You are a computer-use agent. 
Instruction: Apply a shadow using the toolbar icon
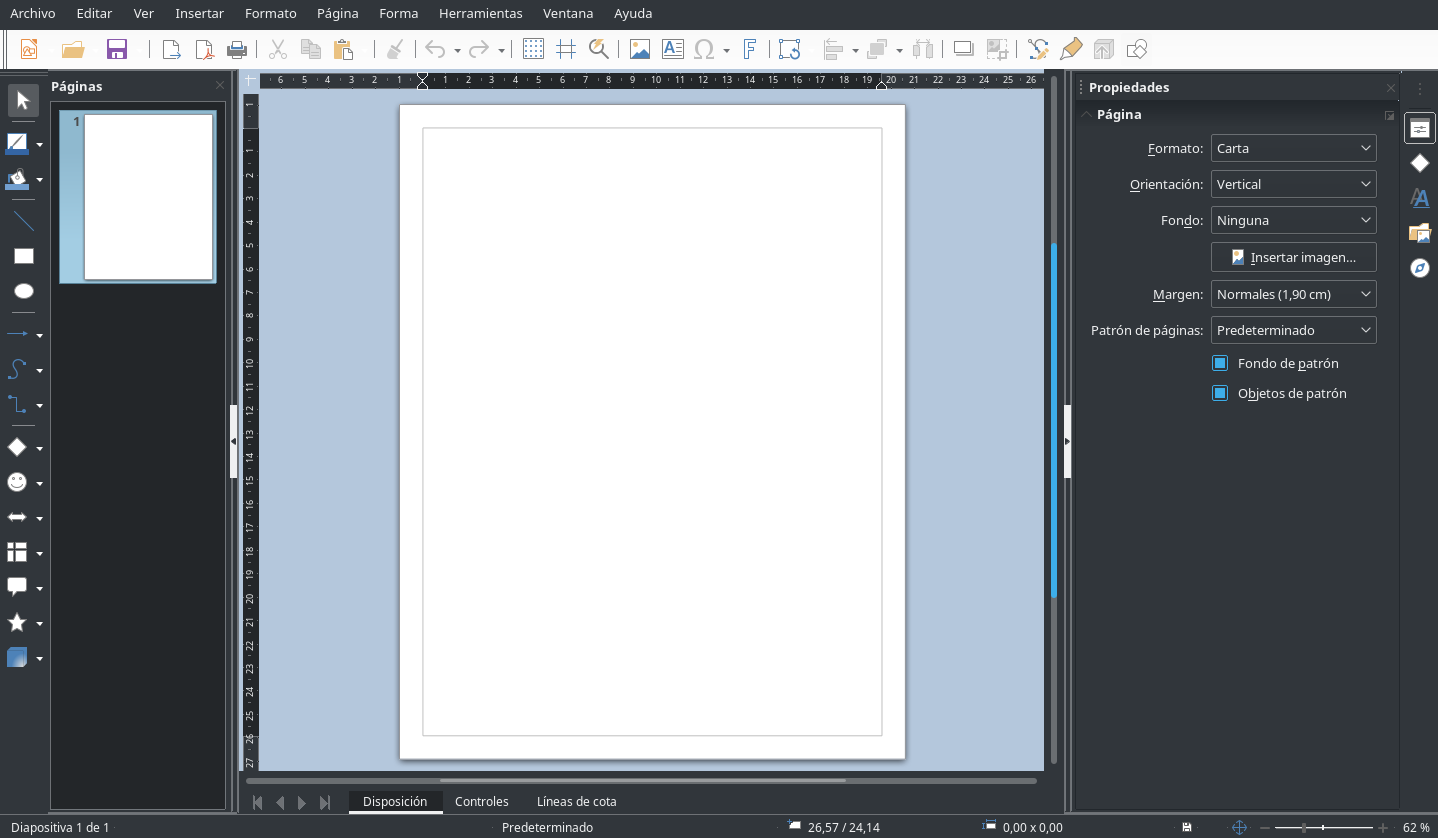[x=962, y=48]
